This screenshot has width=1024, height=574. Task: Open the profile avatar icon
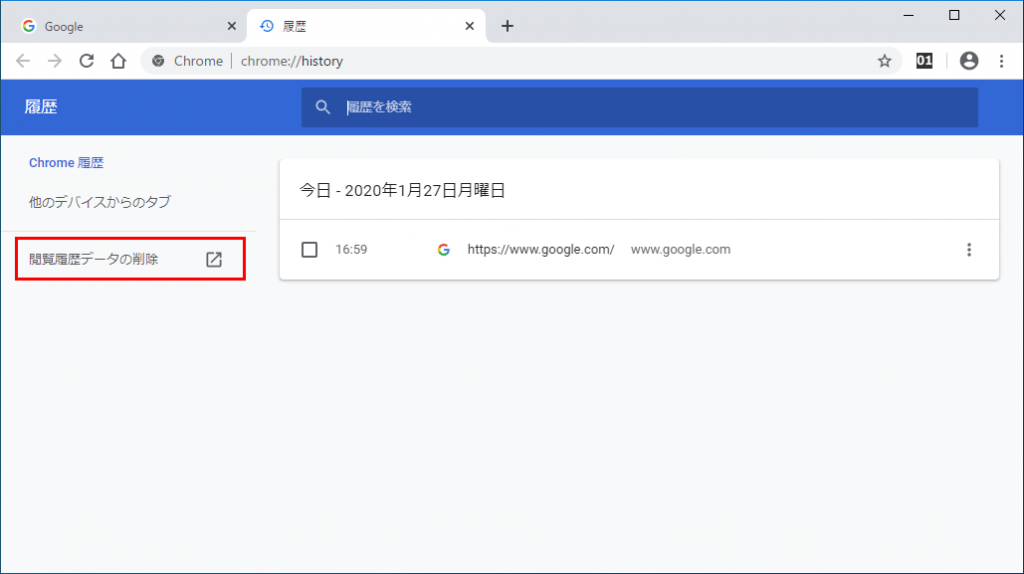click(969, 61)
